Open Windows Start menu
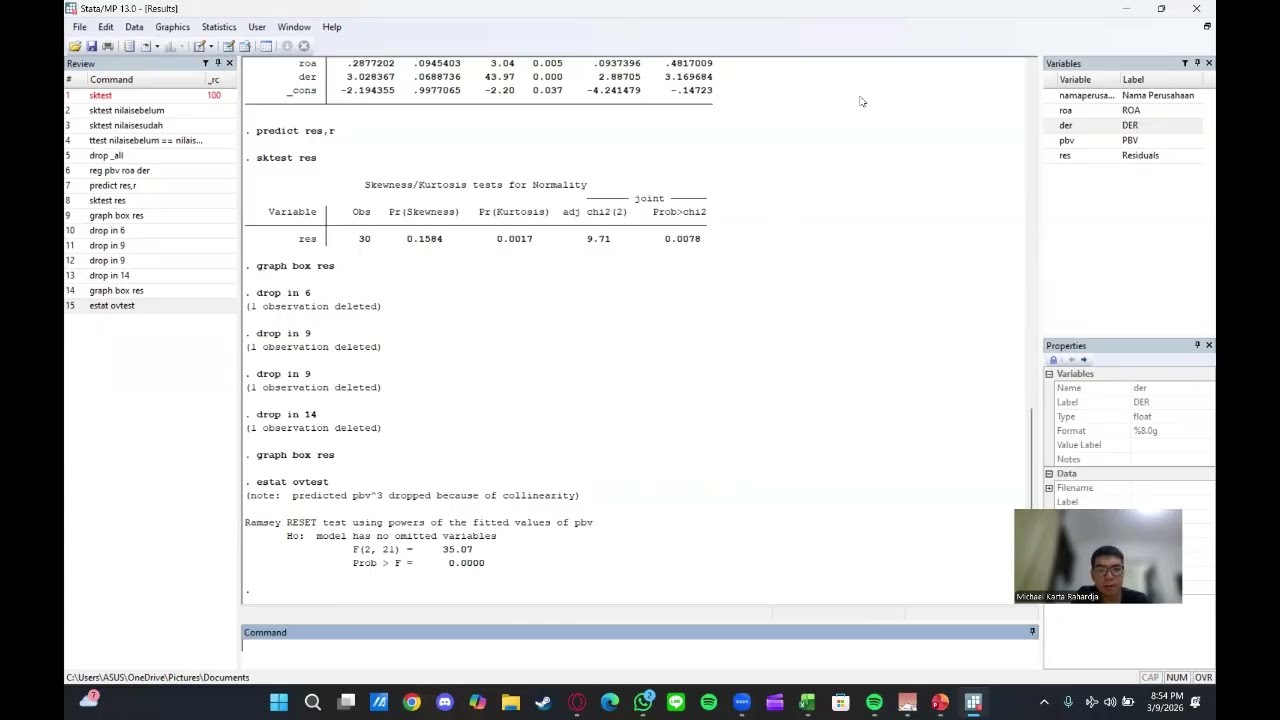Image resolution: width=1280 pixels, height=720 pixels. coord(279,702)
